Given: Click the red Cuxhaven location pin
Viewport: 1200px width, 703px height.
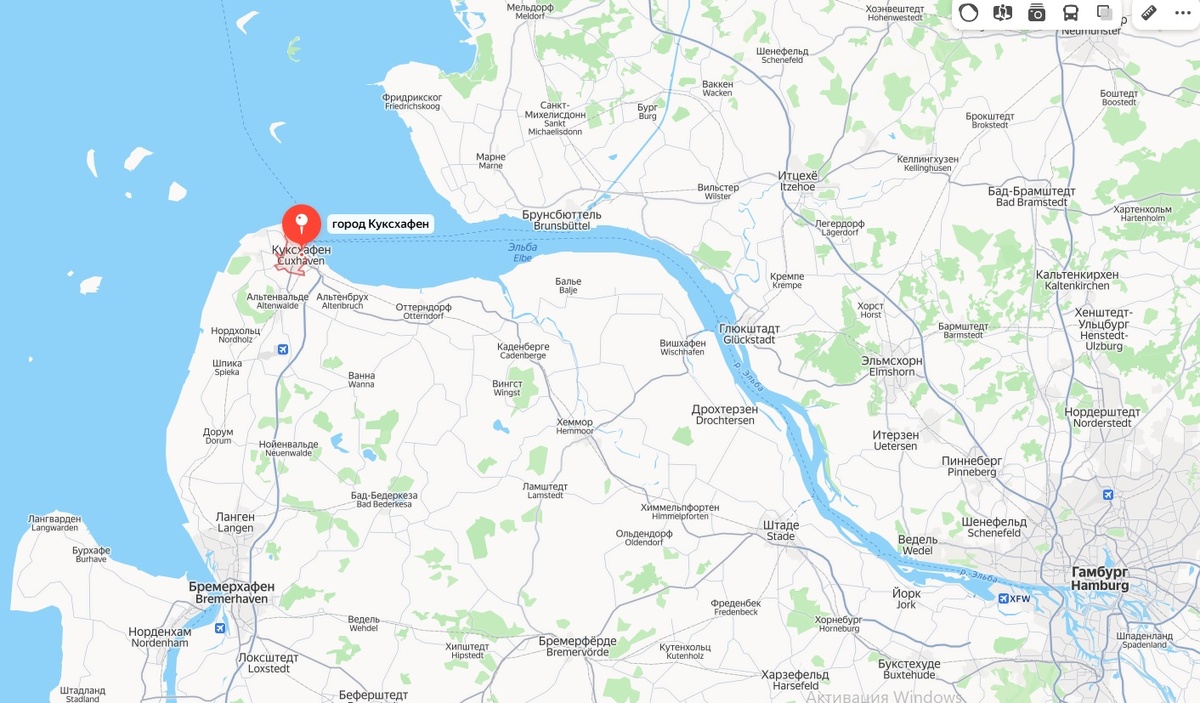Looking at the screenshot, I should (x=301, y=226).
